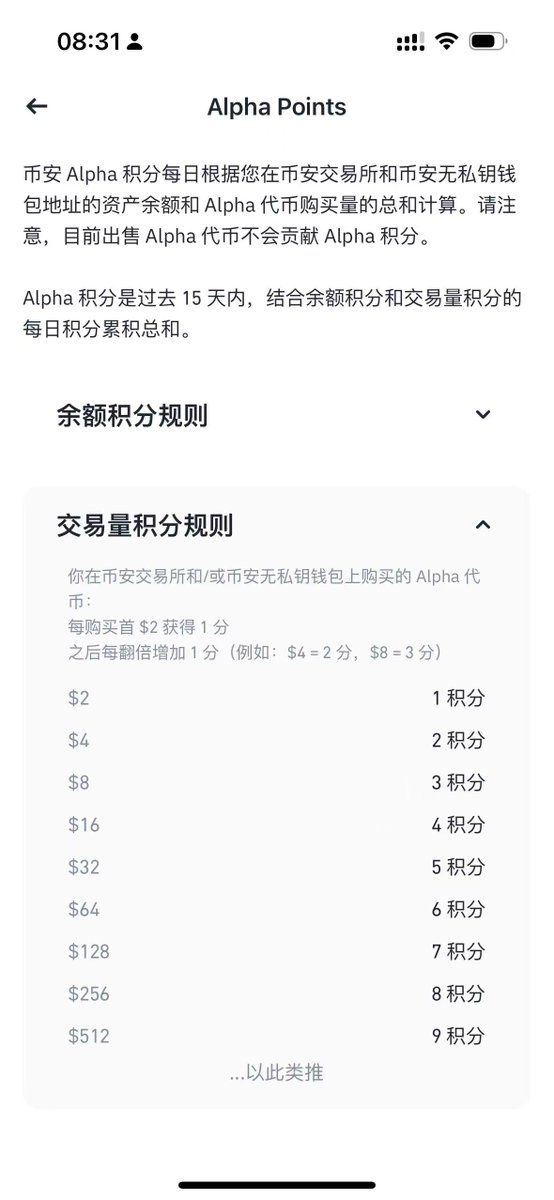
Task: Tap the 8 积分 value
Action: pos(458,994)
